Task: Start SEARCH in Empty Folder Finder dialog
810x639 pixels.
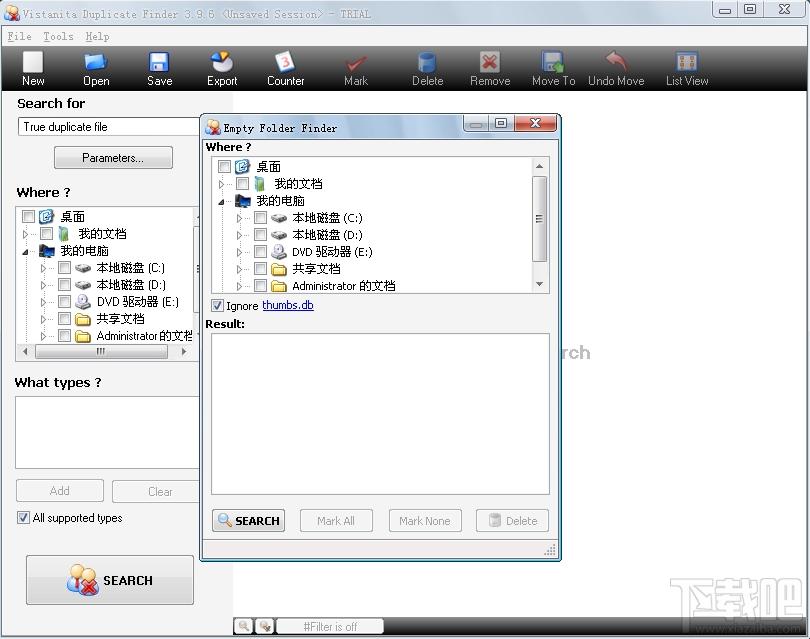Action: pyautogui.click(x=248, y=521)
